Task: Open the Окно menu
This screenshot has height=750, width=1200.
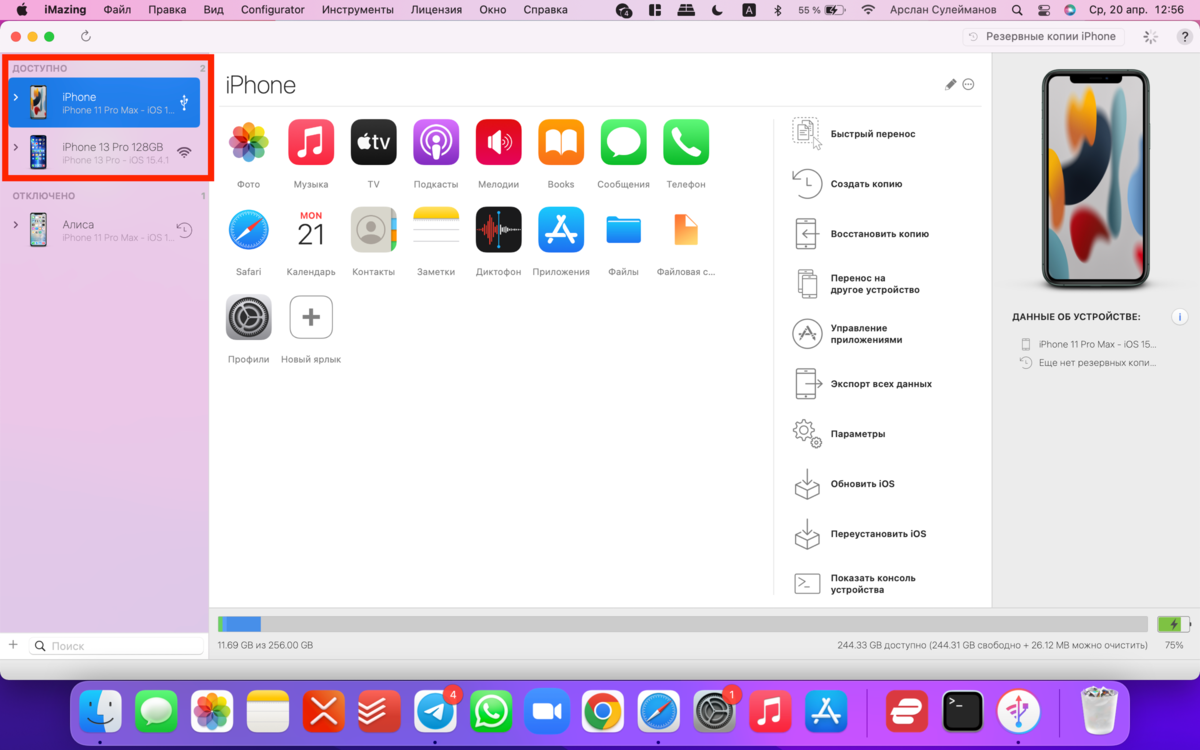Action: (x=492, y=10)
